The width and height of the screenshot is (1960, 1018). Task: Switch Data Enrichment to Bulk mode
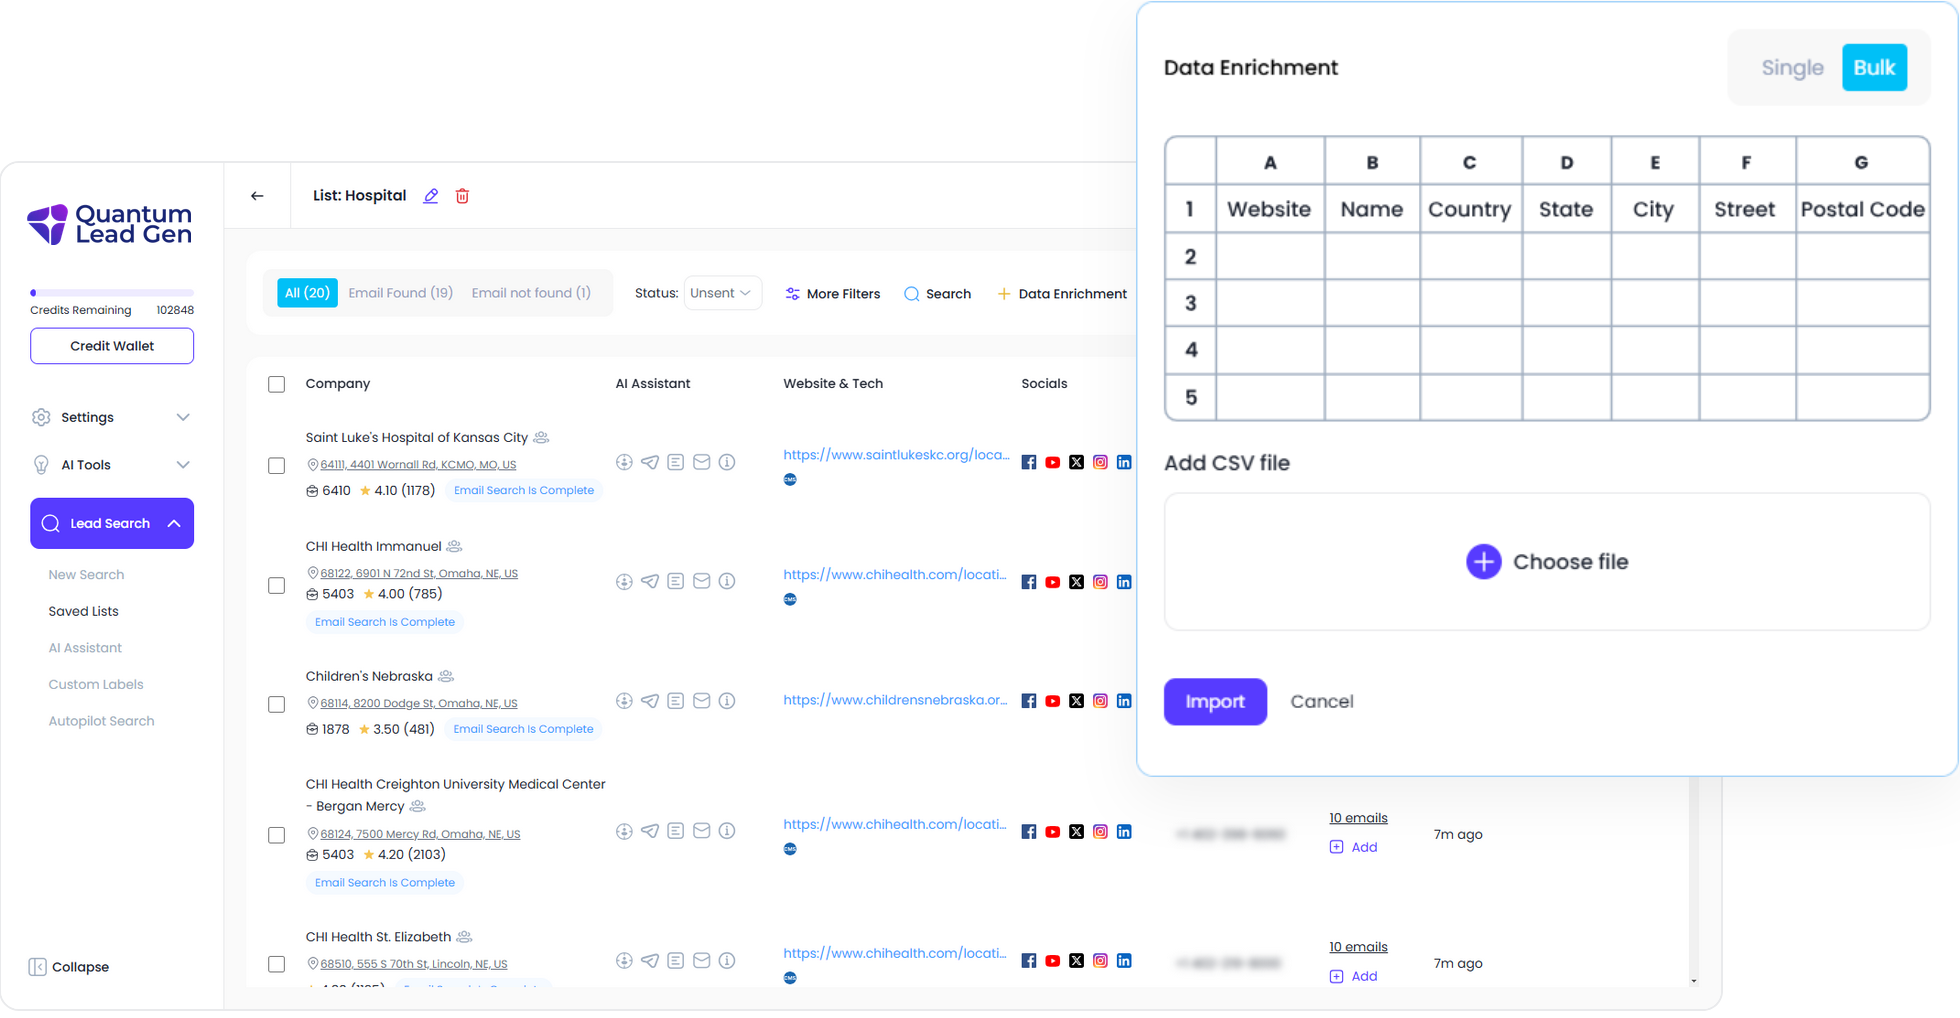coord(1874,68)
